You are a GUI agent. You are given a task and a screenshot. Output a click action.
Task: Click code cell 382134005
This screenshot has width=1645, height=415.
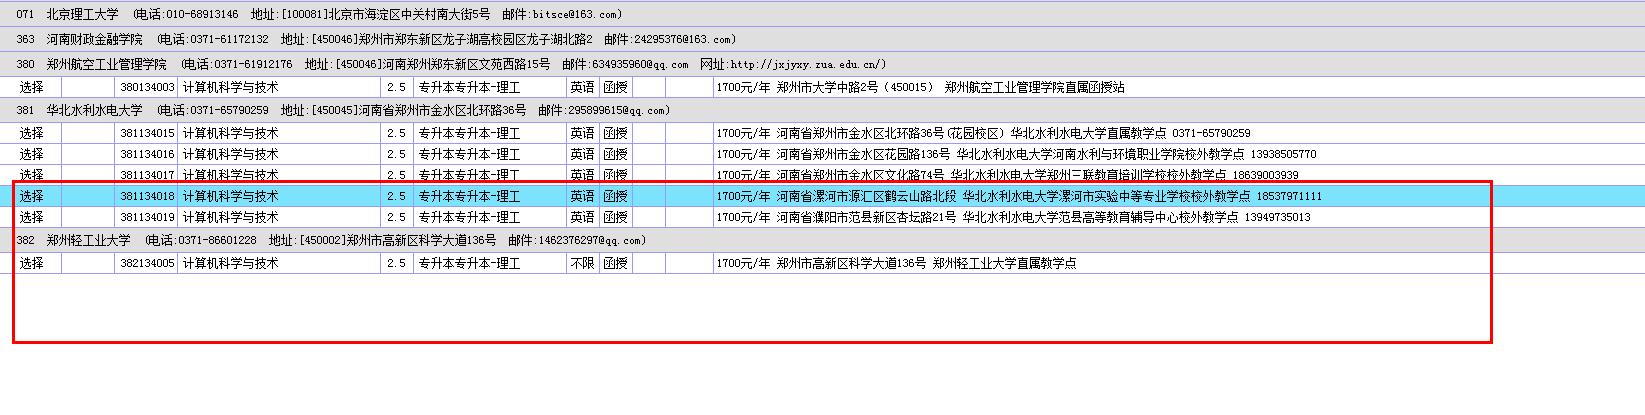click(x=147, y=263)
